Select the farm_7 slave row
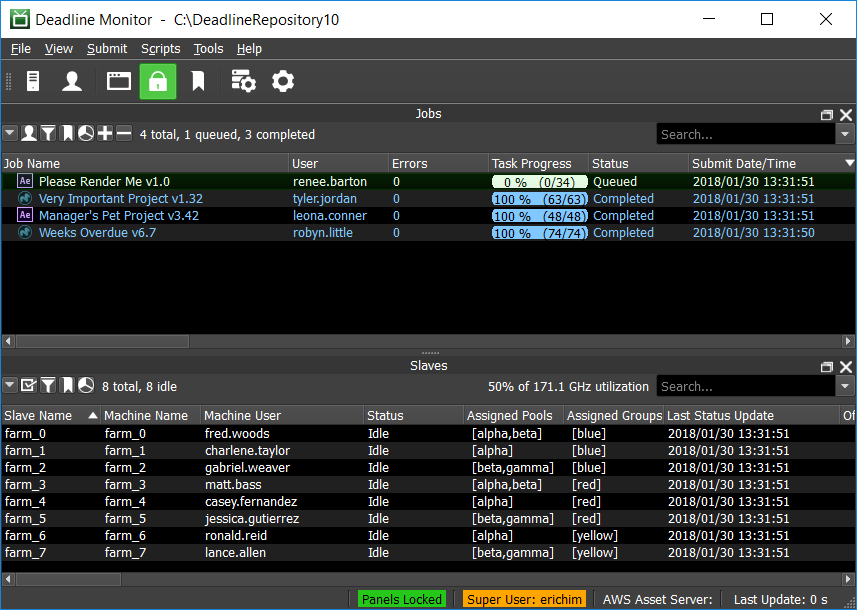 click(428, 552)
